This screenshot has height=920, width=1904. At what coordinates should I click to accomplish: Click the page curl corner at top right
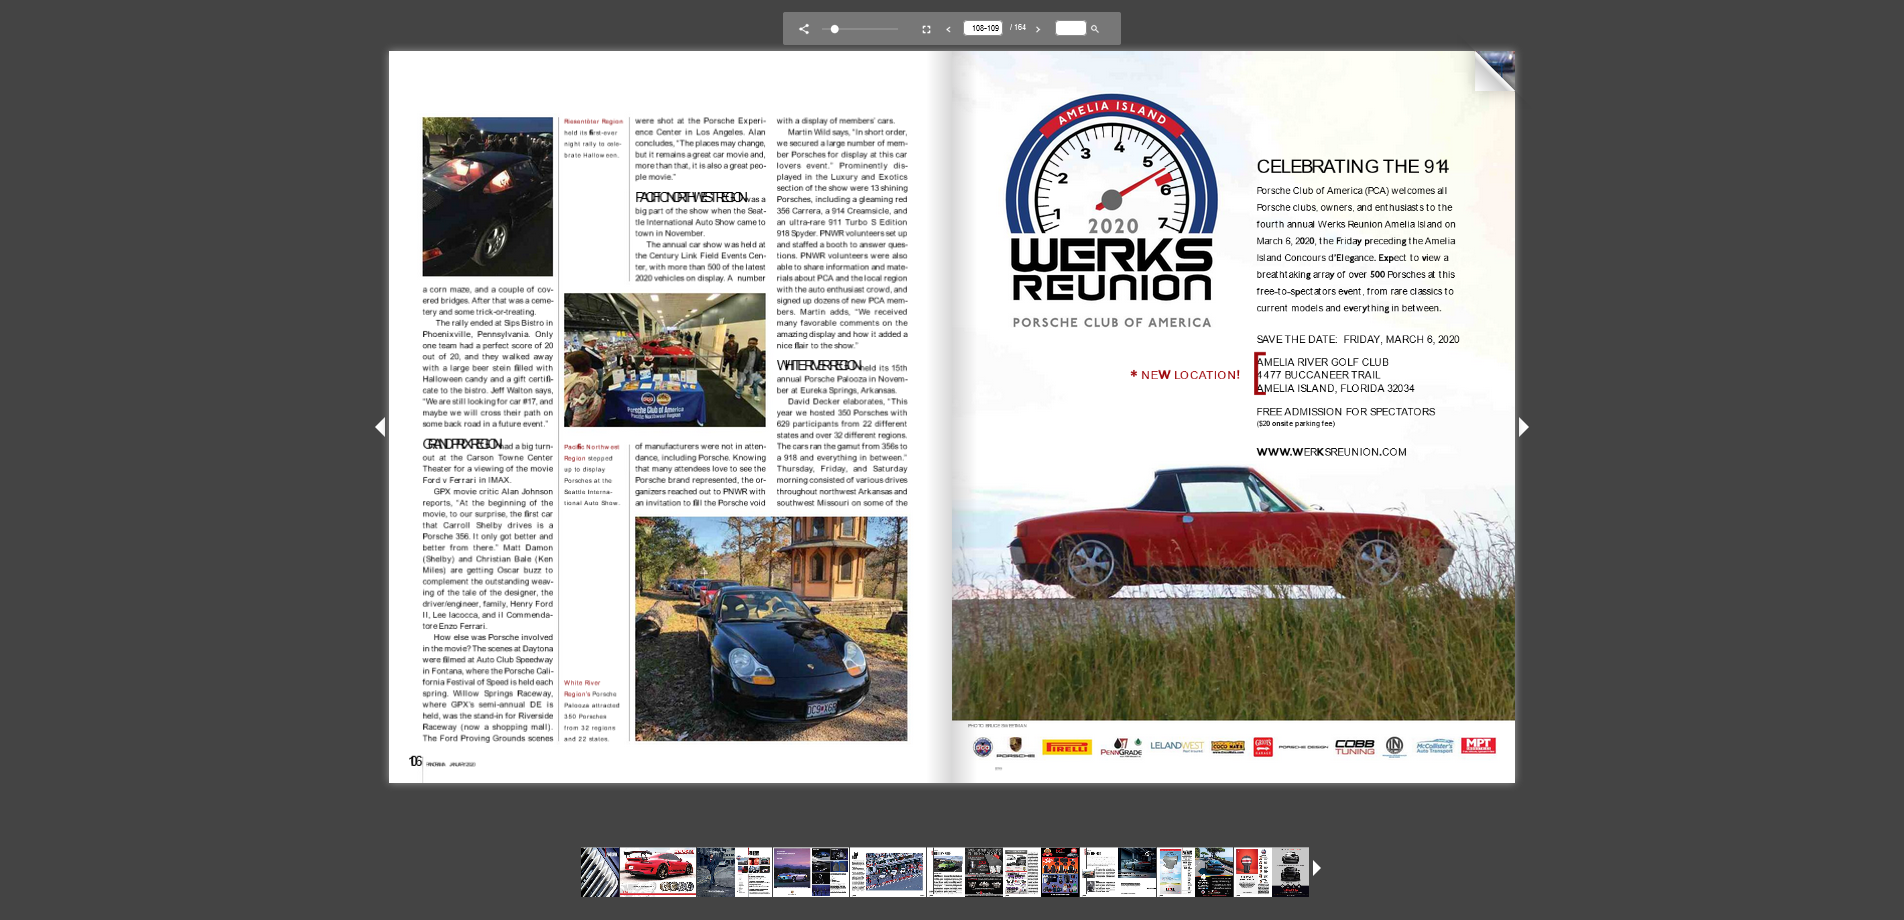(x=1495, y=70)
